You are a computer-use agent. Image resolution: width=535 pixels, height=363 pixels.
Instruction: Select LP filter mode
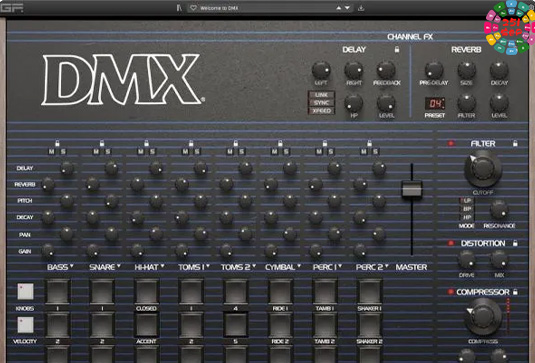pyautogui.click(x=467, y=200)
